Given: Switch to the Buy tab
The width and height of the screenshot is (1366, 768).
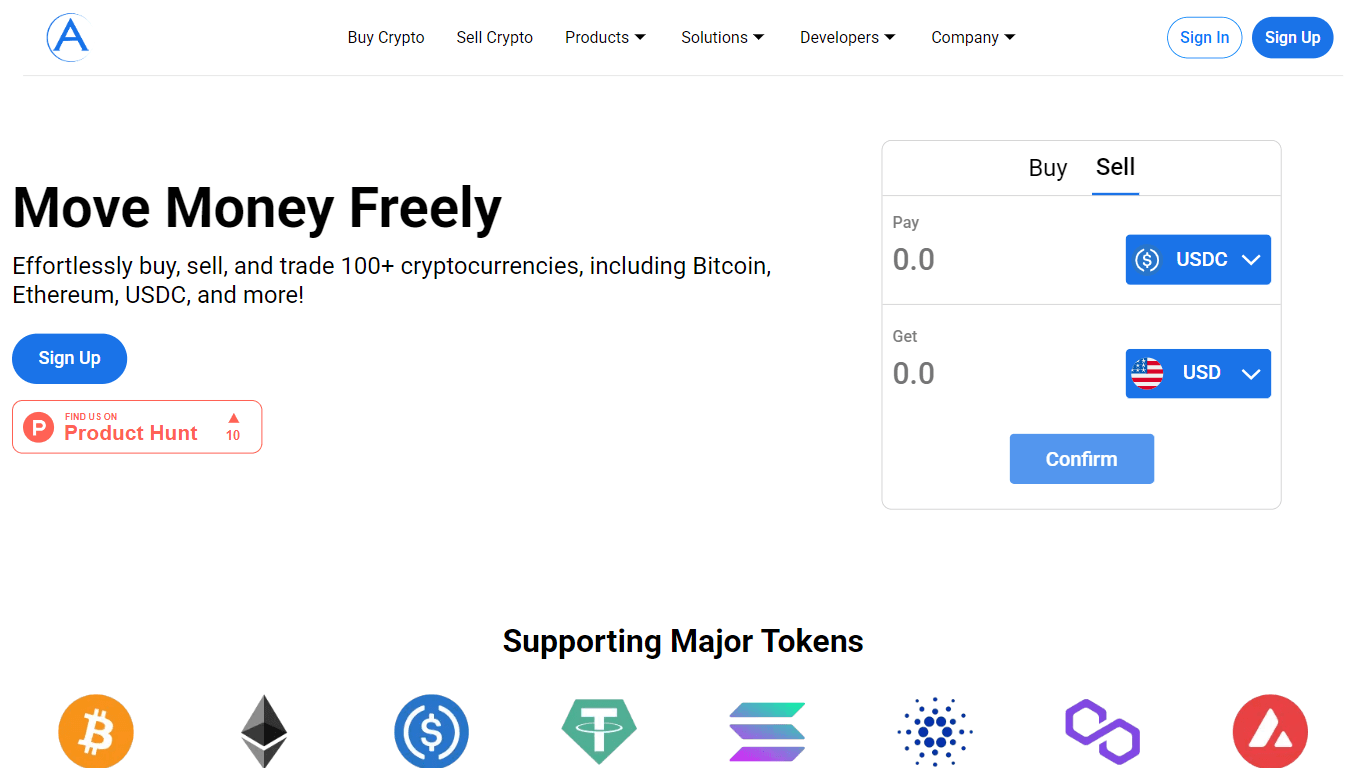Looking at the screenshot, I should click(x=1048, y=168).
